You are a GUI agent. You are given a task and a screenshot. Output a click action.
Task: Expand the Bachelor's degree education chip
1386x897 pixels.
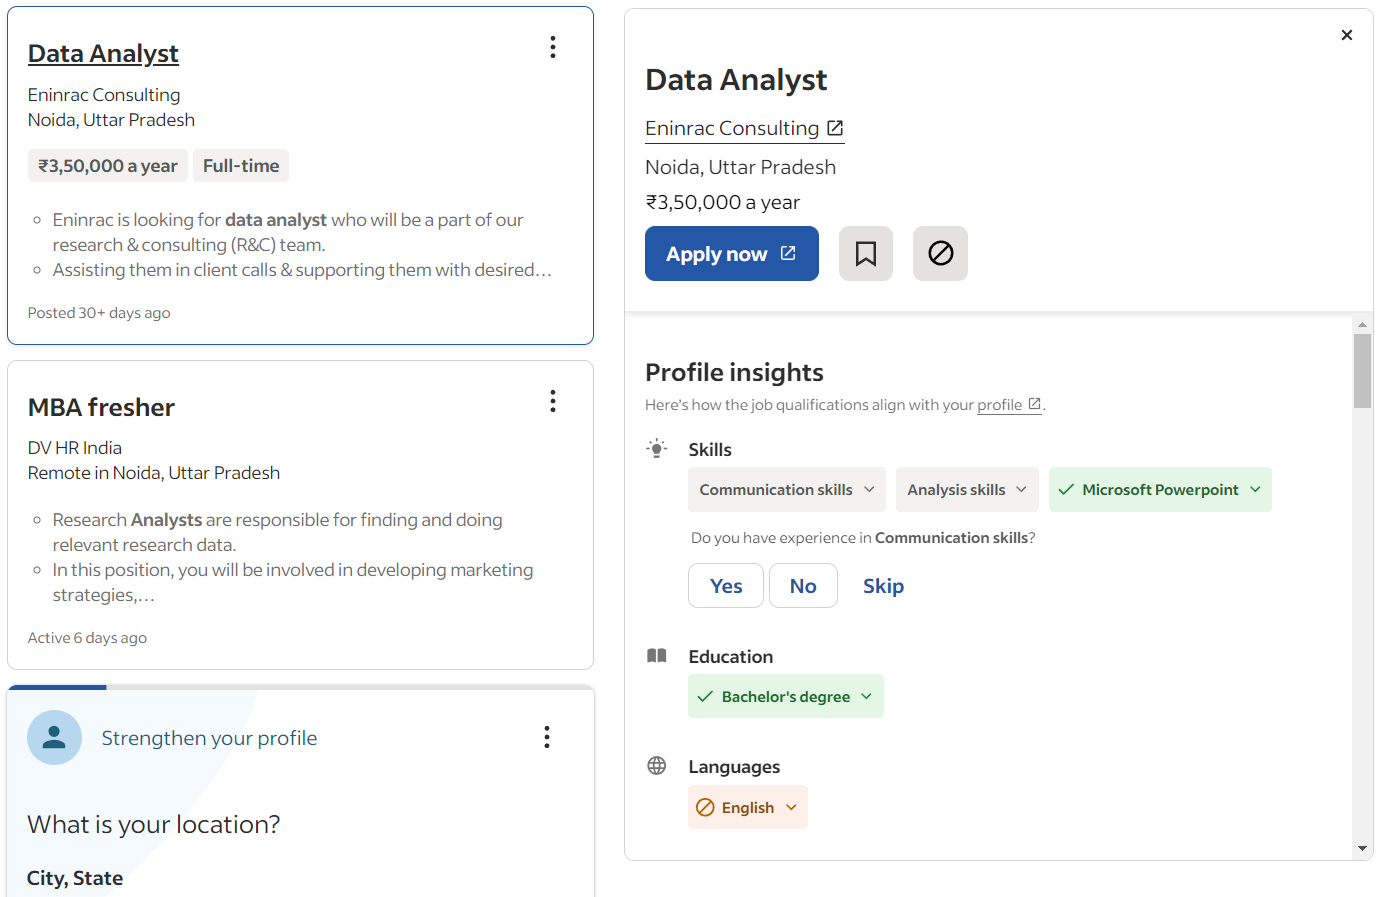pos(786,696)
